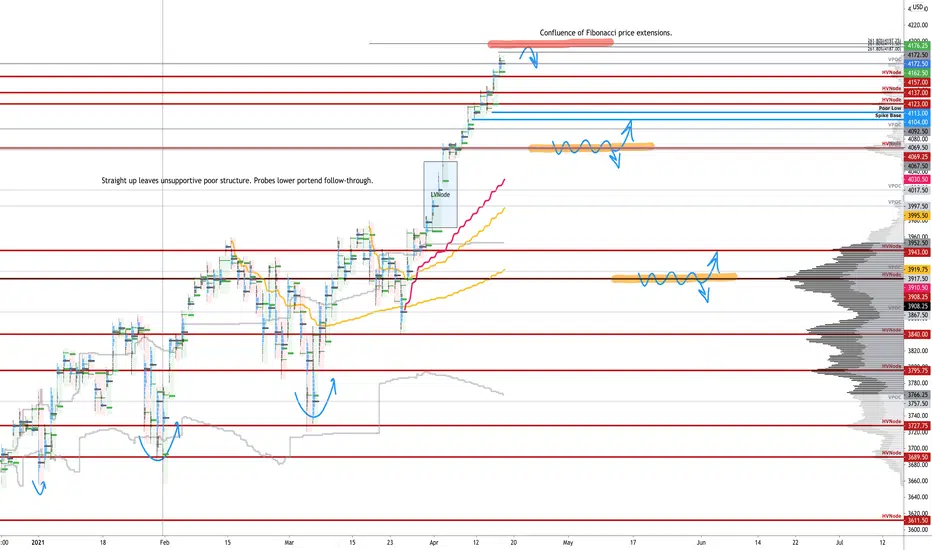Select the green 4162.50 price label
Image resolution: width=932 pixels, height=550 pixels.
[x=917, y=73]
